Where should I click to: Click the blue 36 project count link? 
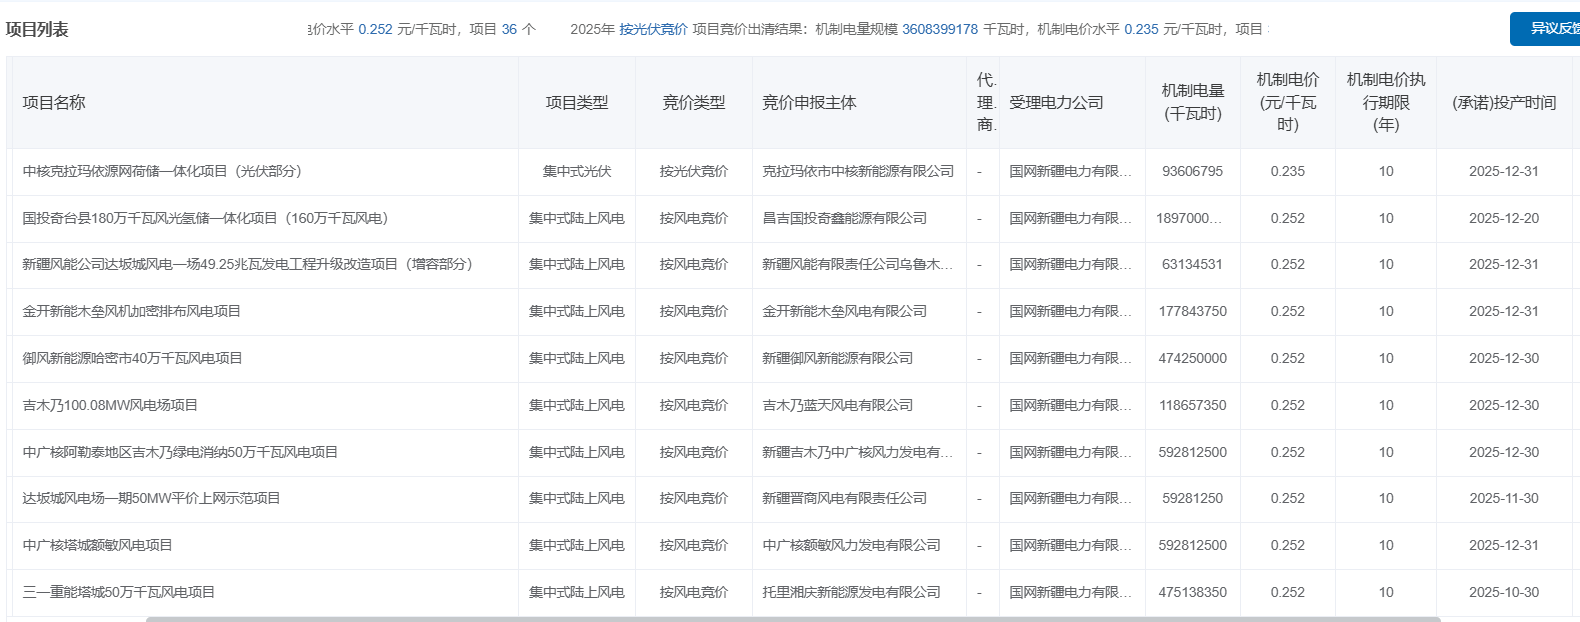509,29
